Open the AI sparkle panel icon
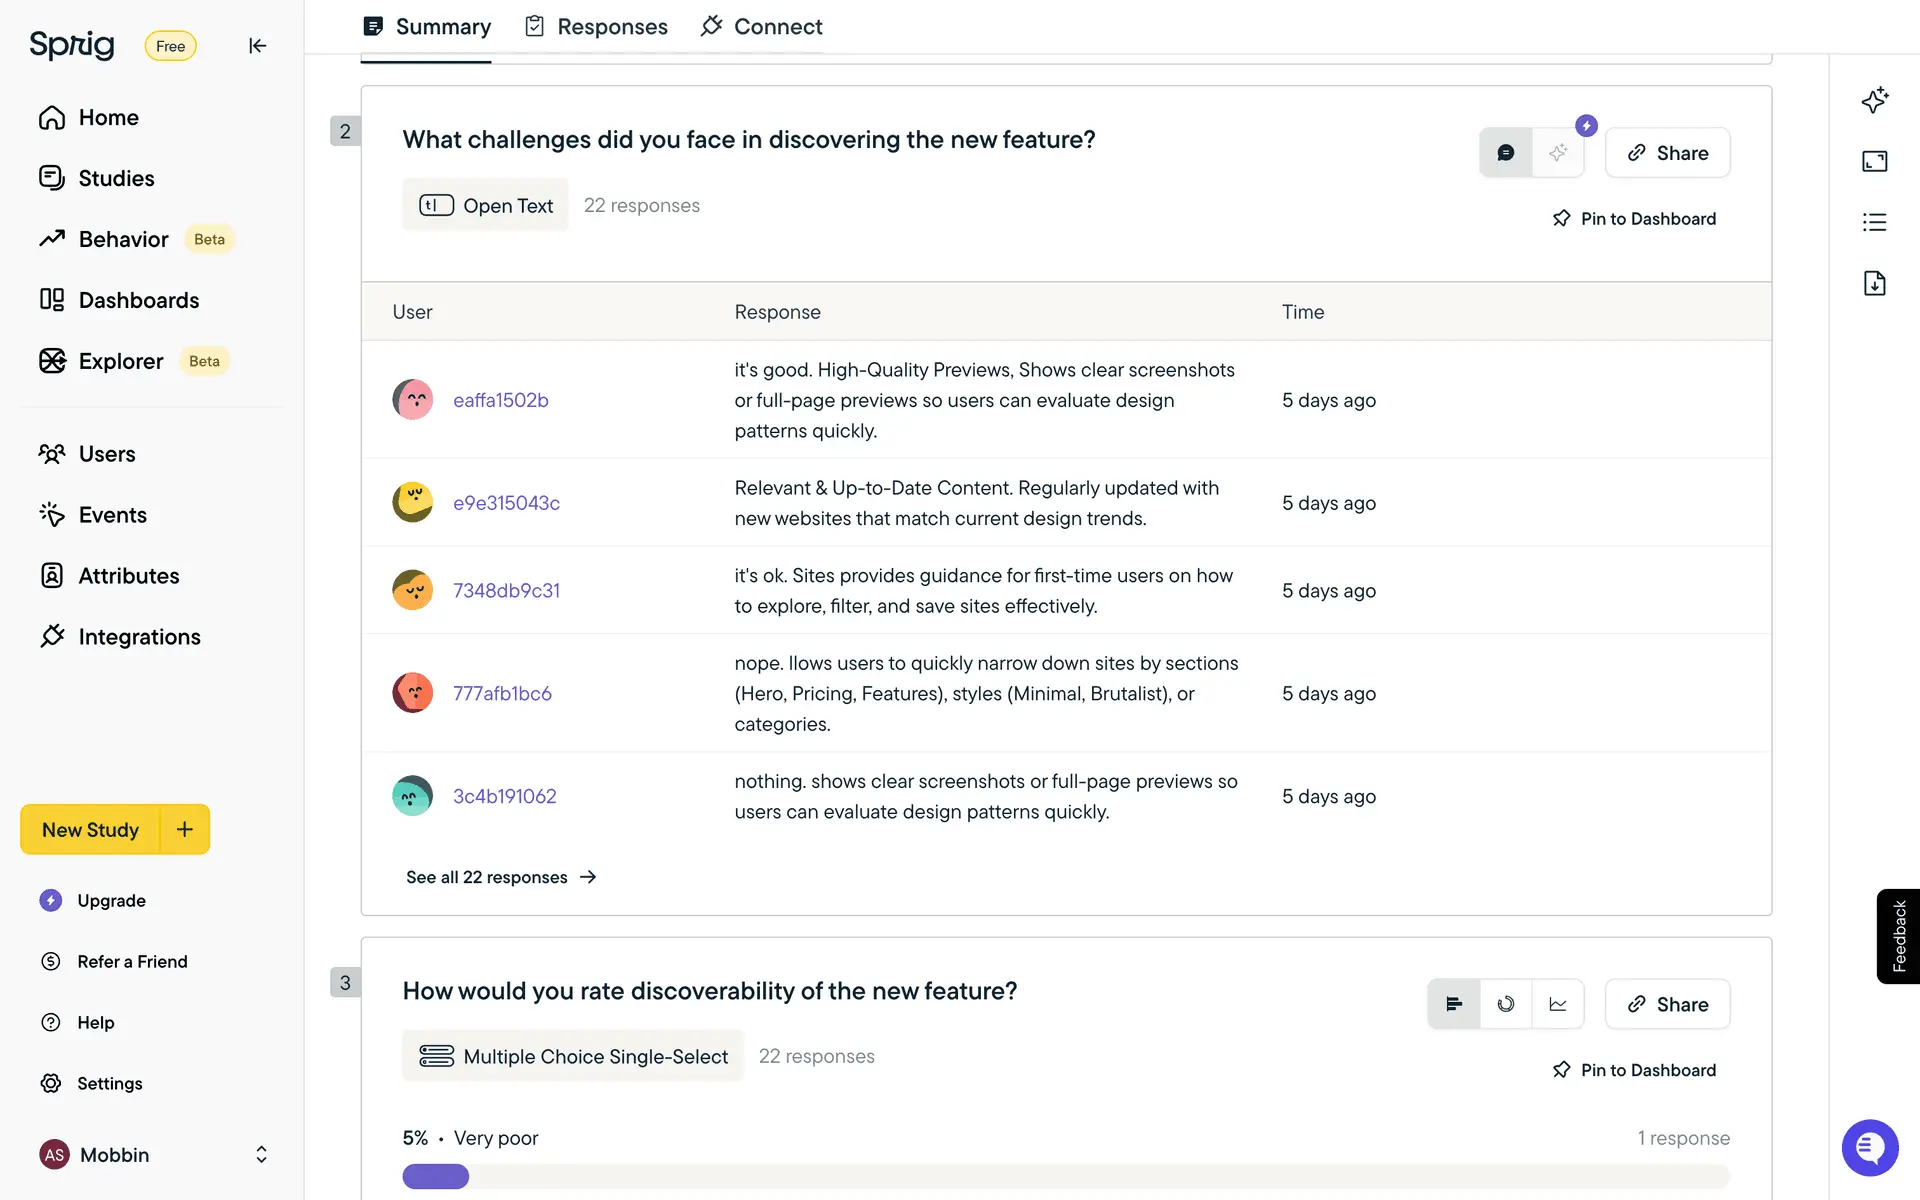This screenshot has height=1200, width=1920. (x=1874, y=100)
